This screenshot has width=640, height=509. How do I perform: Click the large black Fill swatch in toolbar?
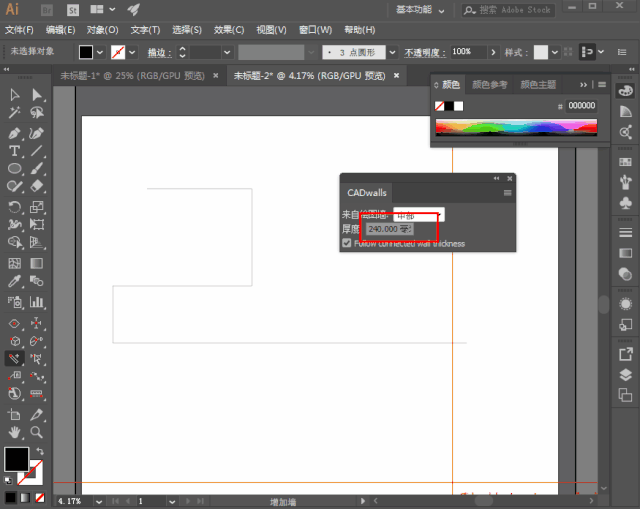point(17,459)
